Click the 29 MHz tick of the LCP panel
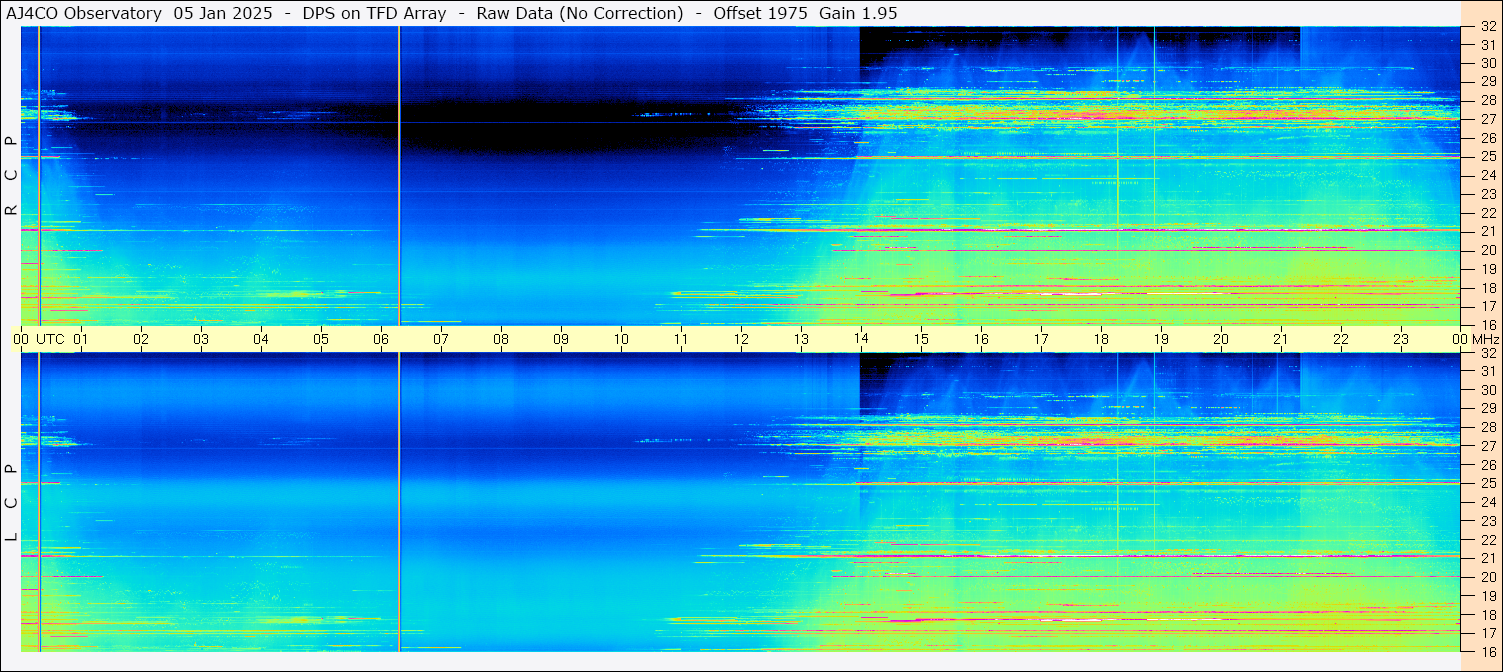This screenshot has height=672, width=1503. [1488, 409]
